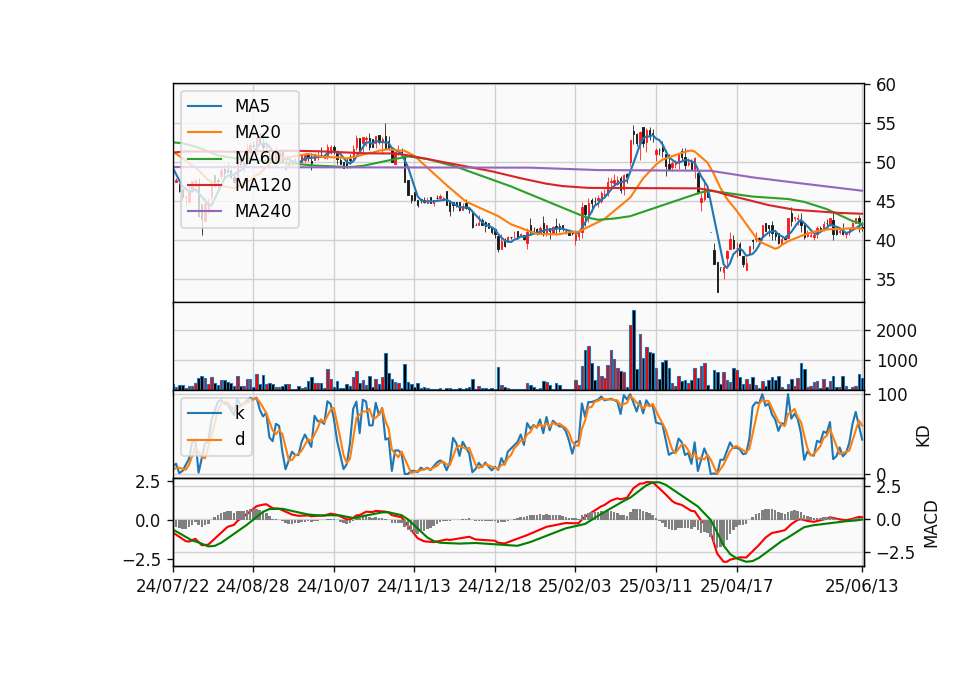Click the MA20 legend label
The height and width of the screenshot is (690, 960).
point(257,132)
